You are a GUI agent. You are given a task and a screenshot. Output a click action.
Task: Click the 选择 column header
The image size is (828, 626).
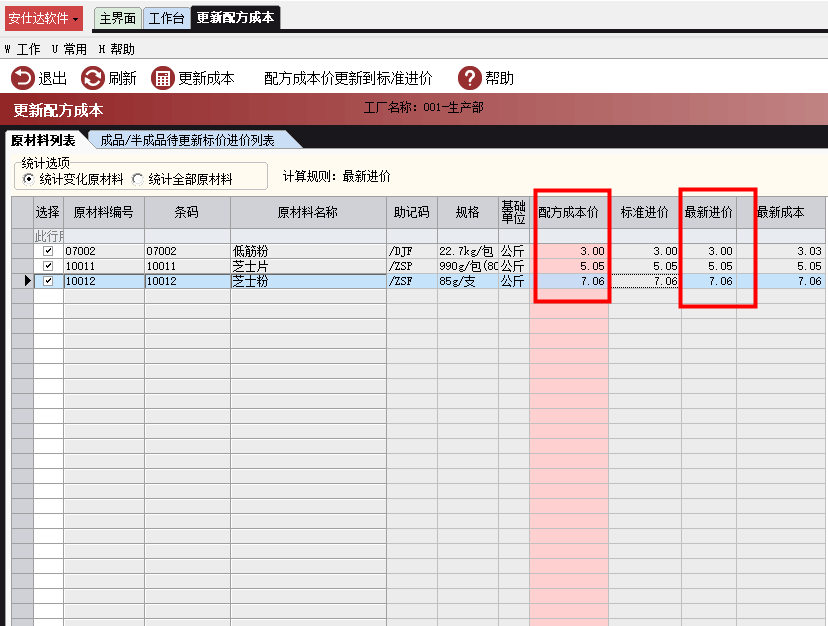(48, 212)
